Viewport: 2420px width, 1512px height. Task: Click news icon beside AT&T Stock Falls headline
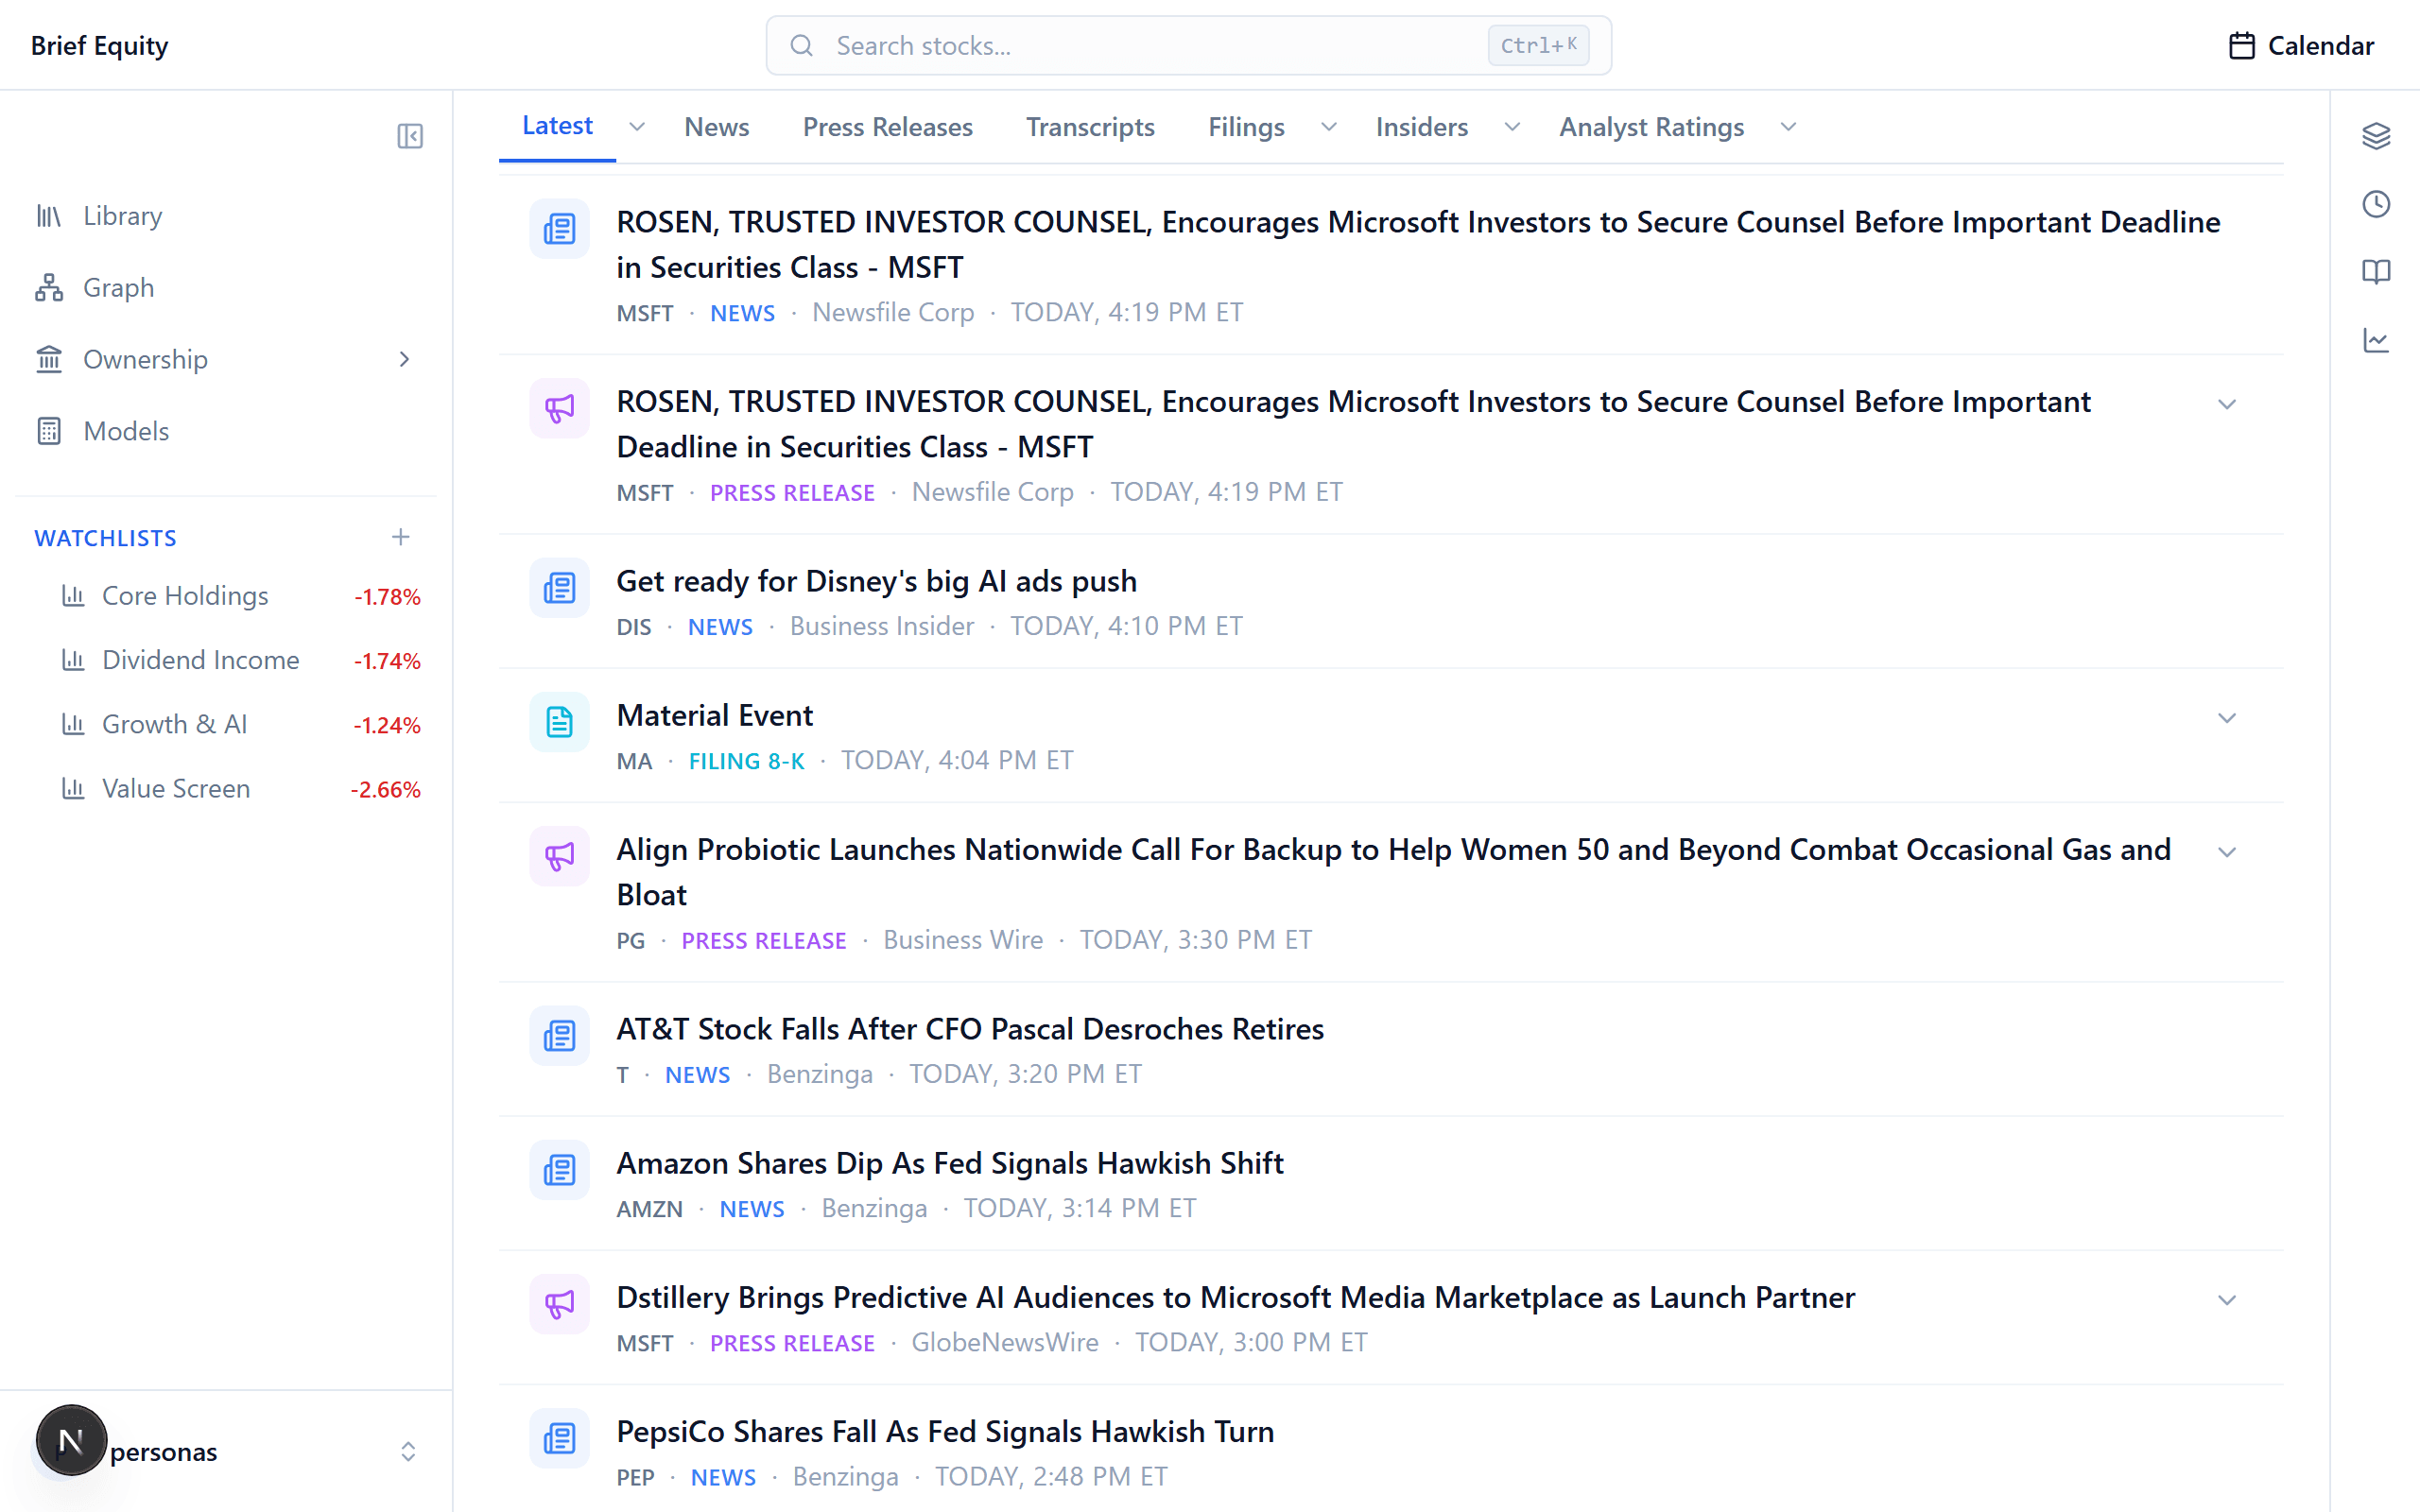point(559,1036)
